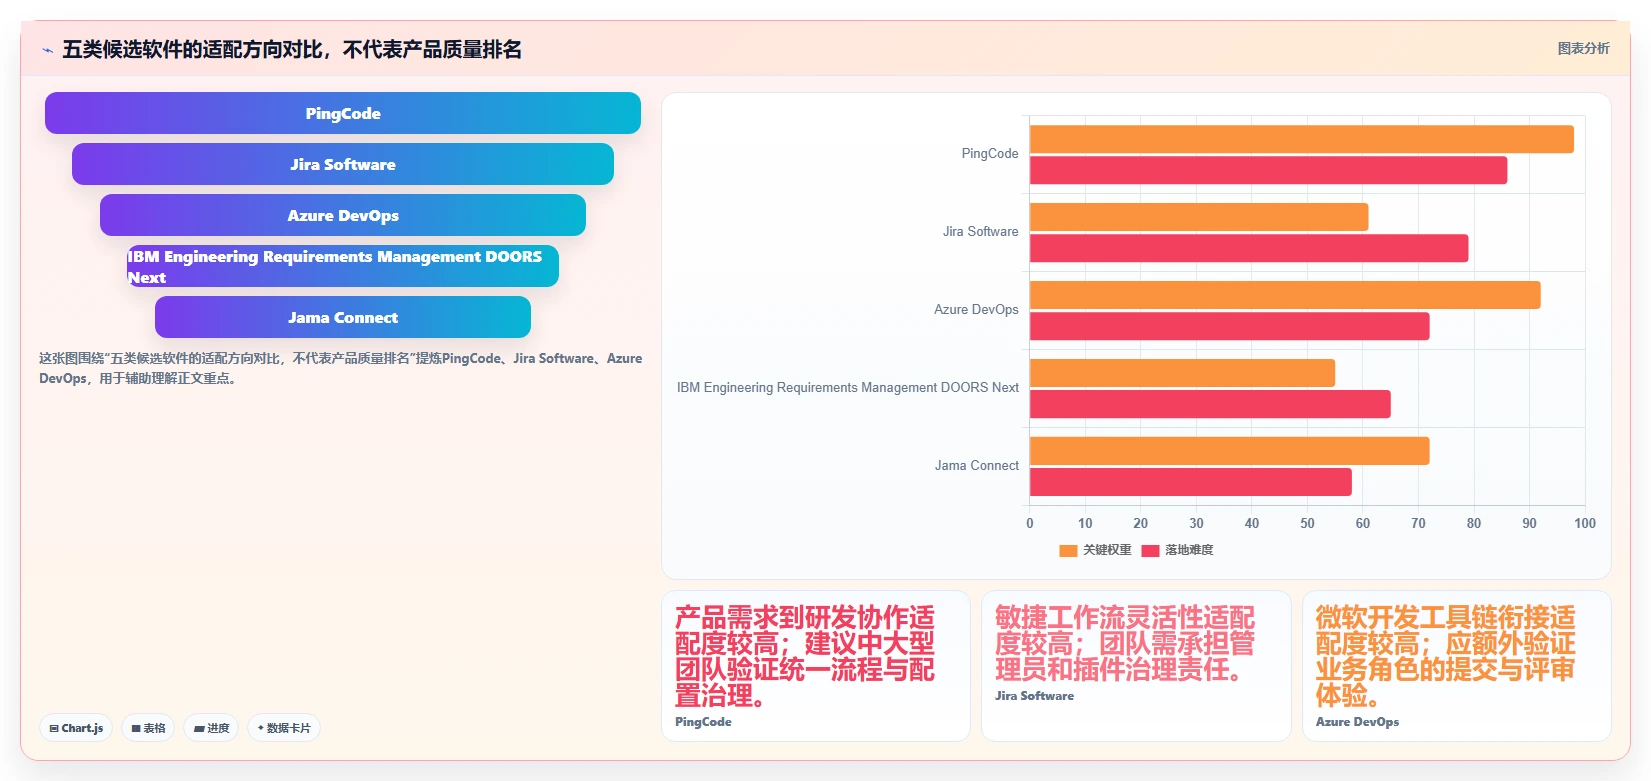1651x781 pixels.
Task: Click the Jira Software axis label in chart
Action: pyautogui.click(x=980, y=231)
